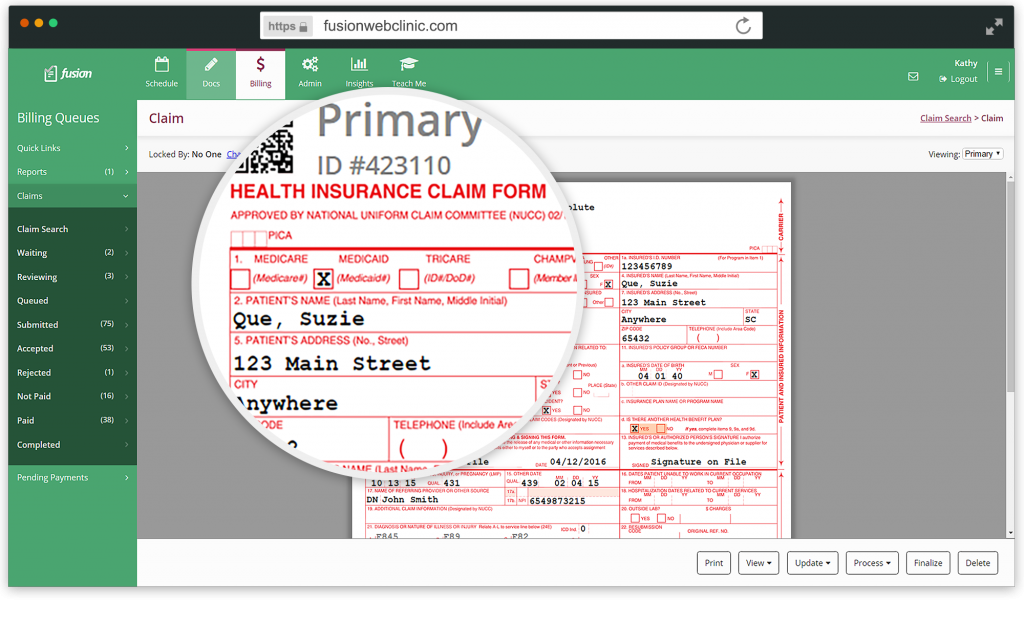This screenshot has width=1024, height=622.
Task: Reload the page with the refresh icon
Action: [x=743, y=26]
